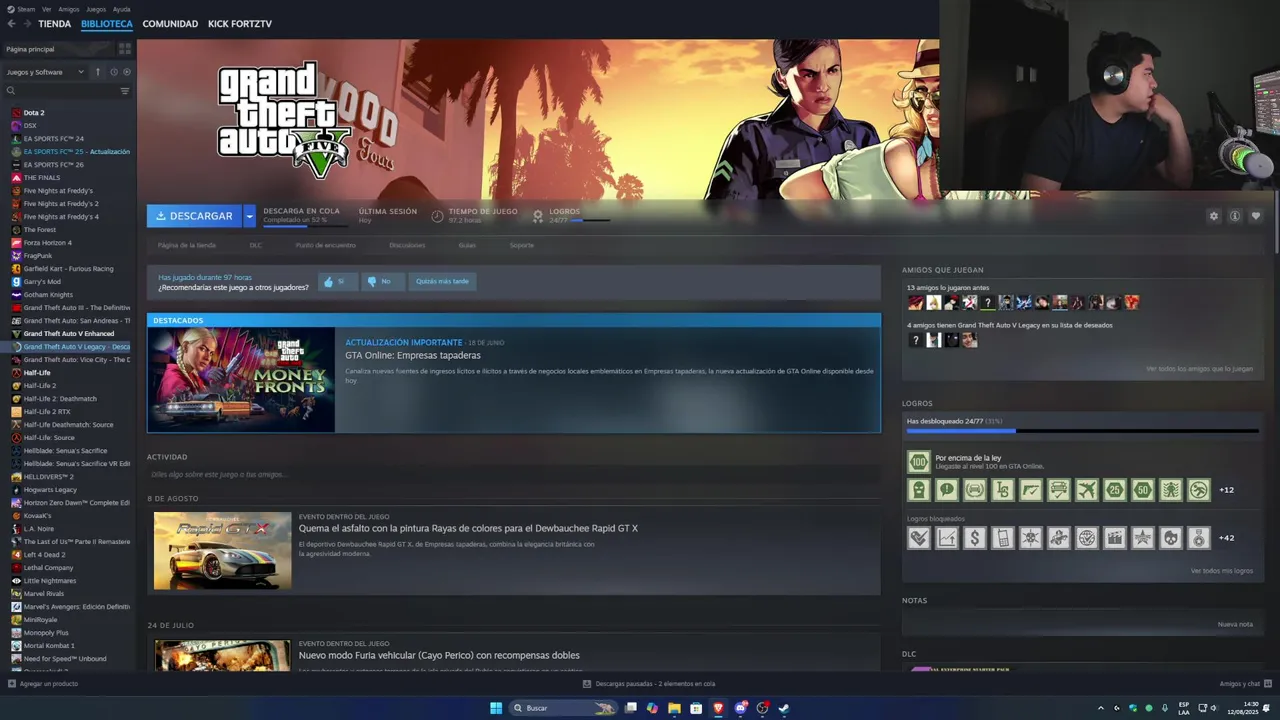Click the activity status input field
Screen dimensions: 1280x720
point(513,475)
